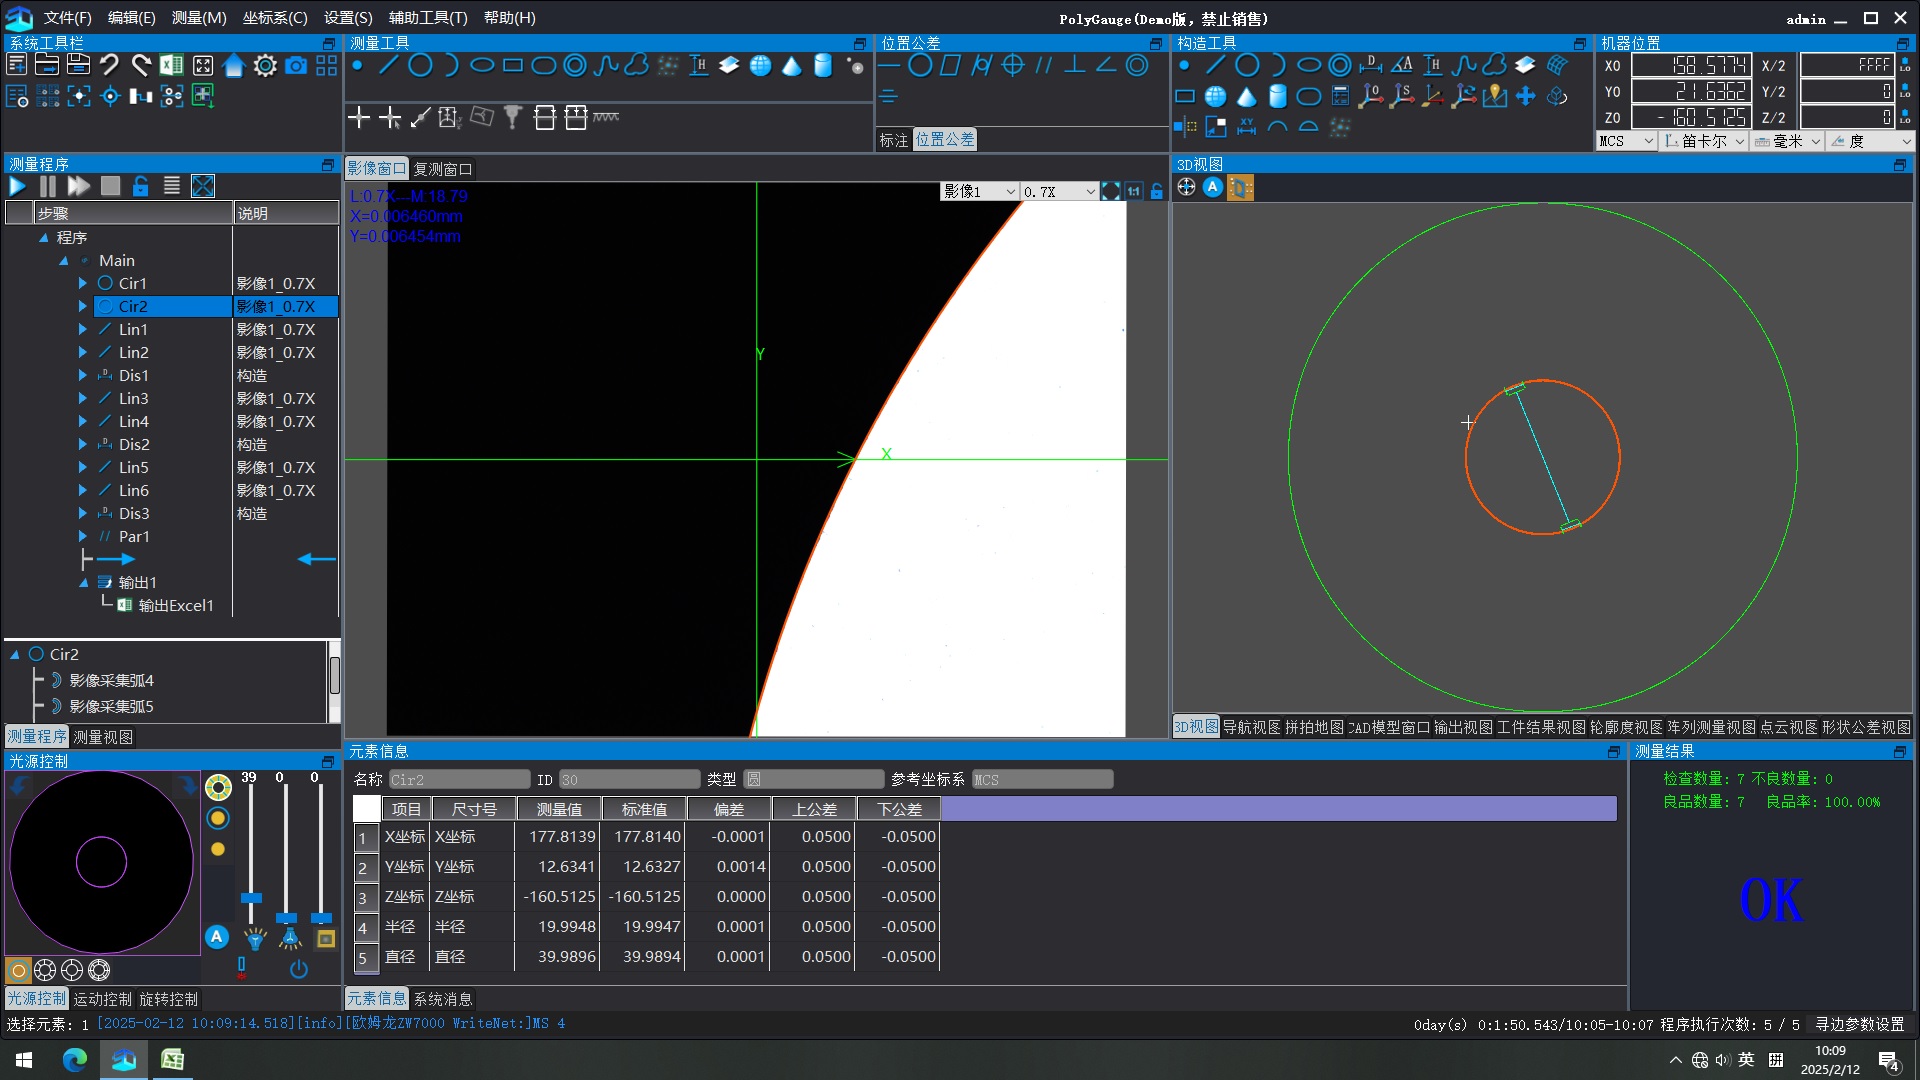Click the XY distance icon in construction tools
The image size is (1920, 1080).
[1247, 127]
